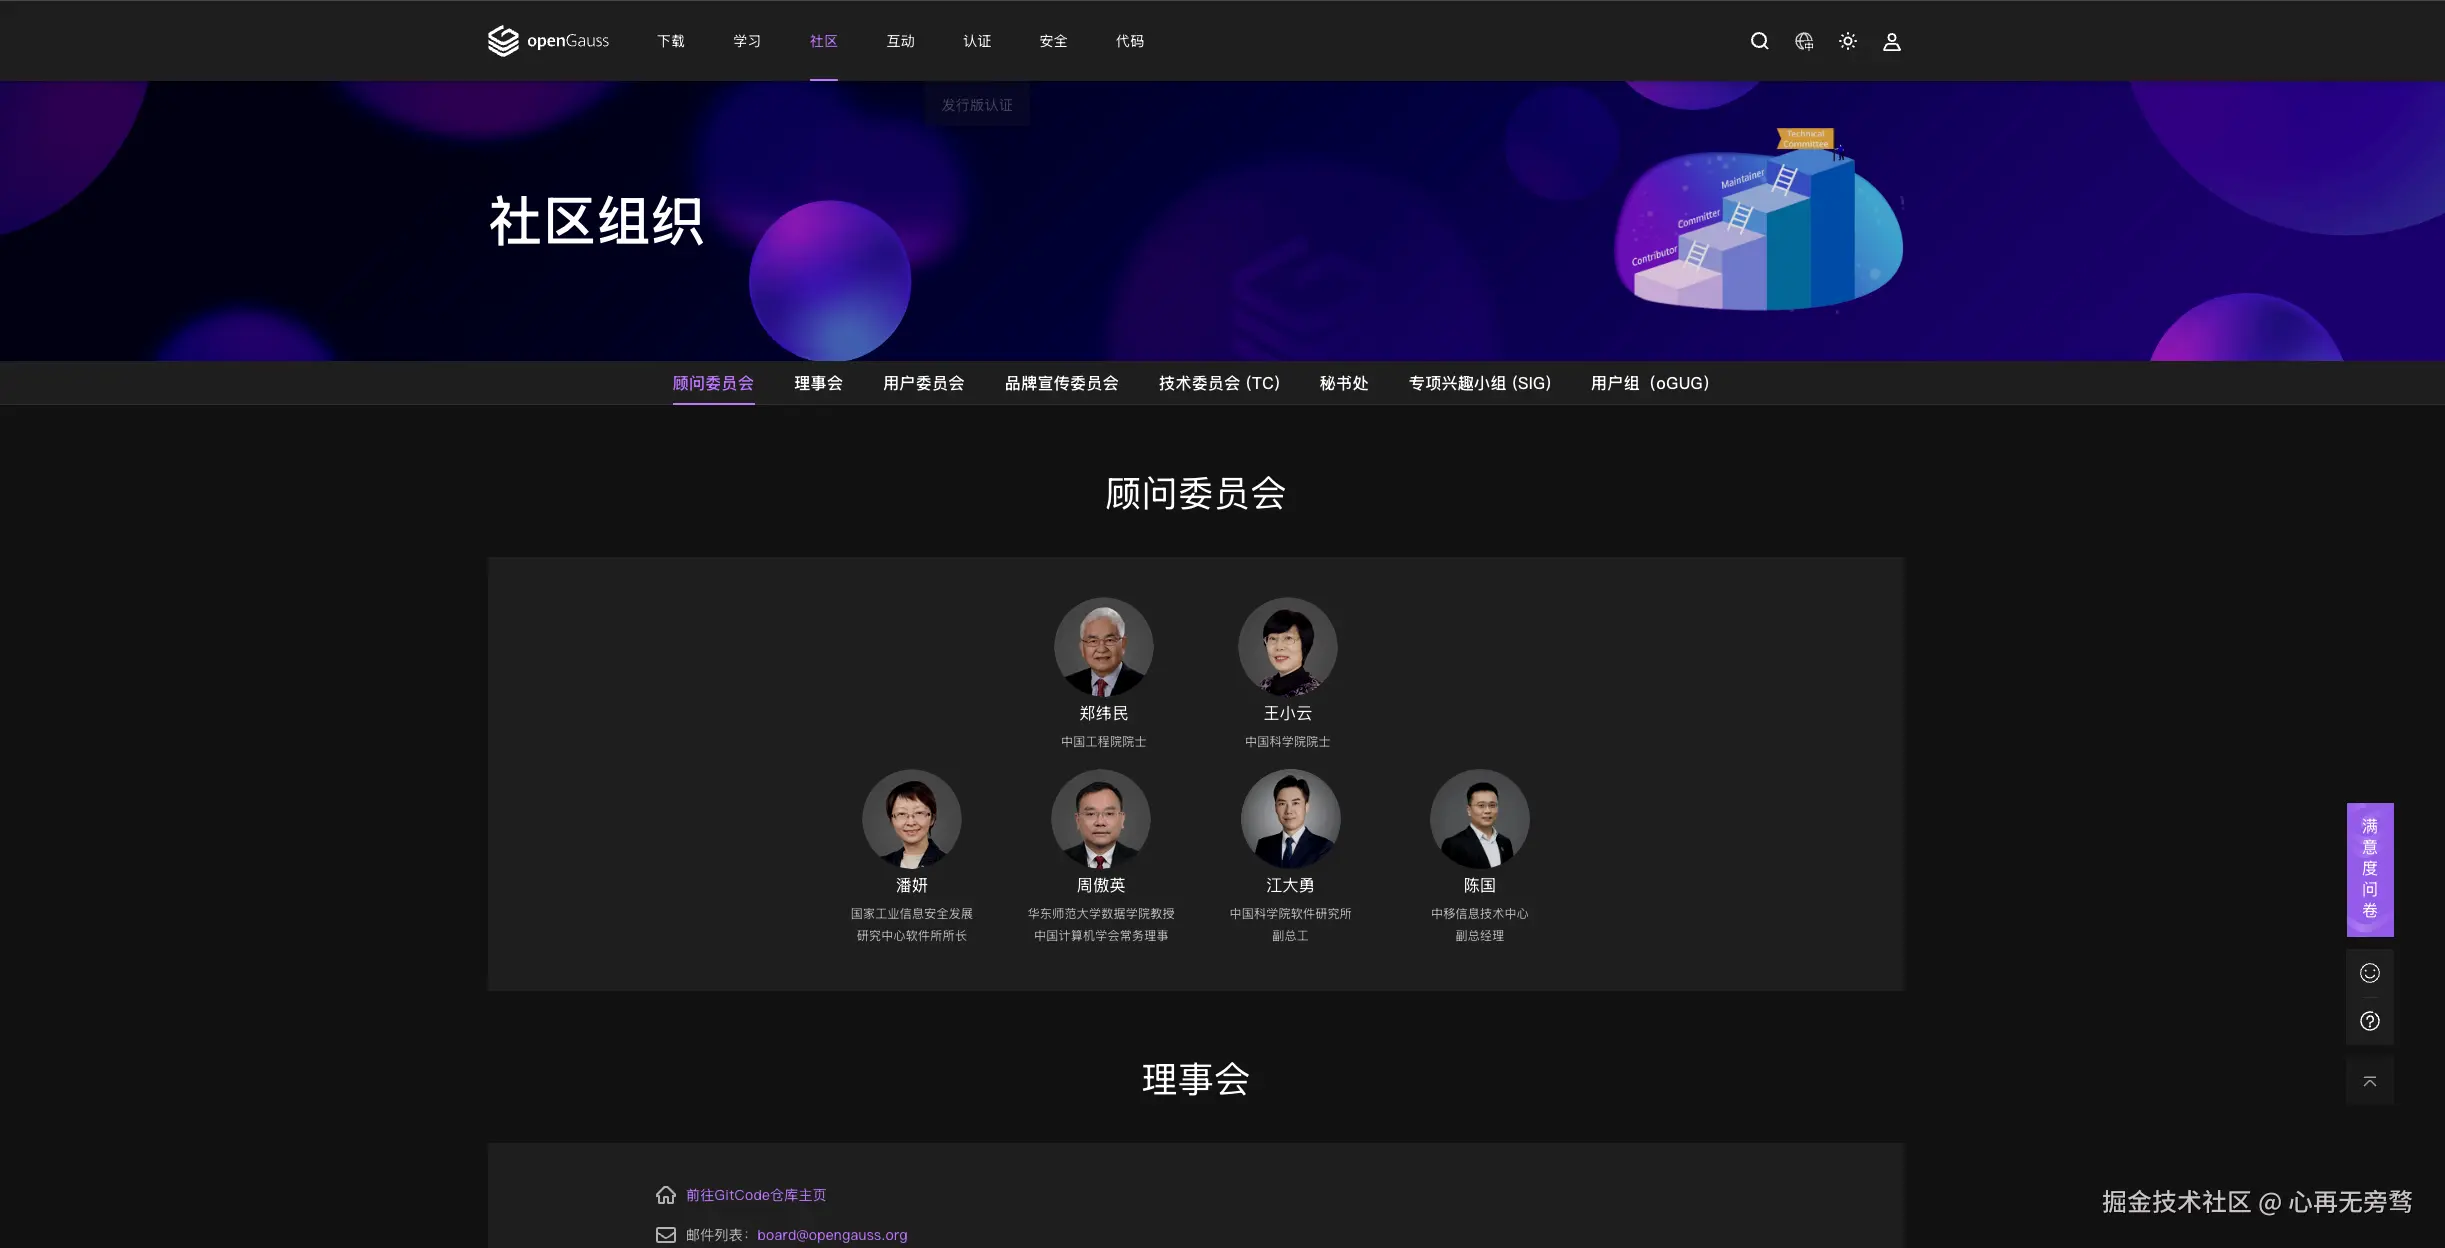This screenshot has width=2445, height=1248.
Task: Click the home icon beside GitCode link
Action: click(x=666, y=1194)
